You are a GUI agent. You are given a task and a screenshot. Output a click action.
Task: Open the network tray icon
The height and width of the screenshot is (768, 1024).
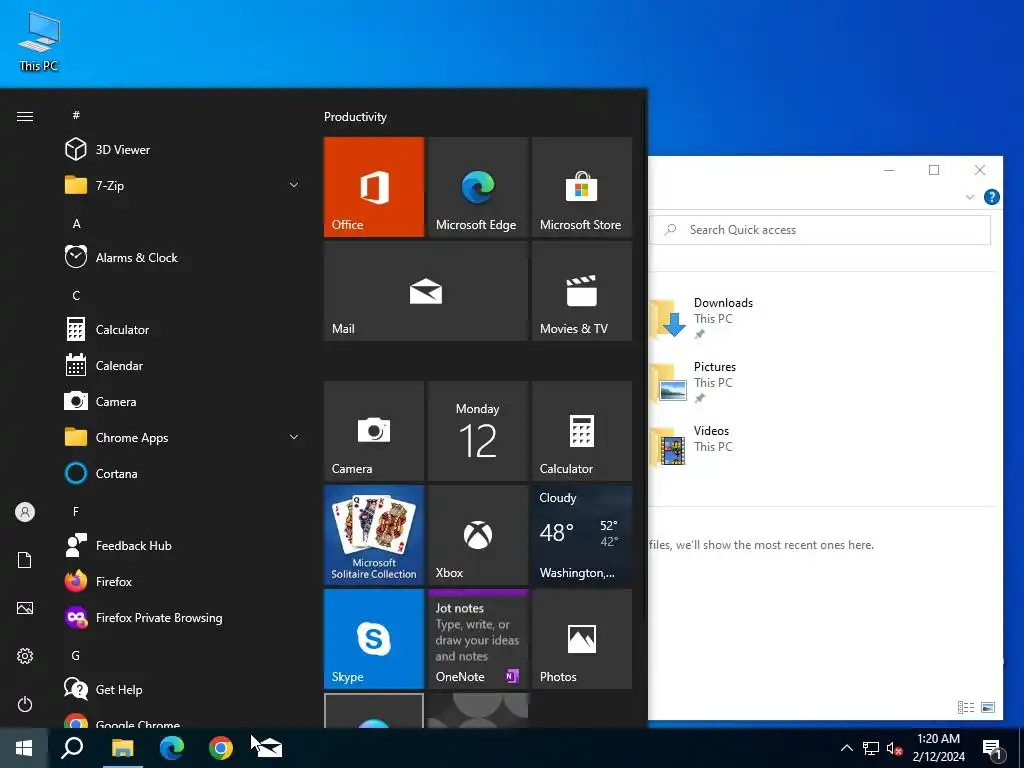tap(871, 748)
